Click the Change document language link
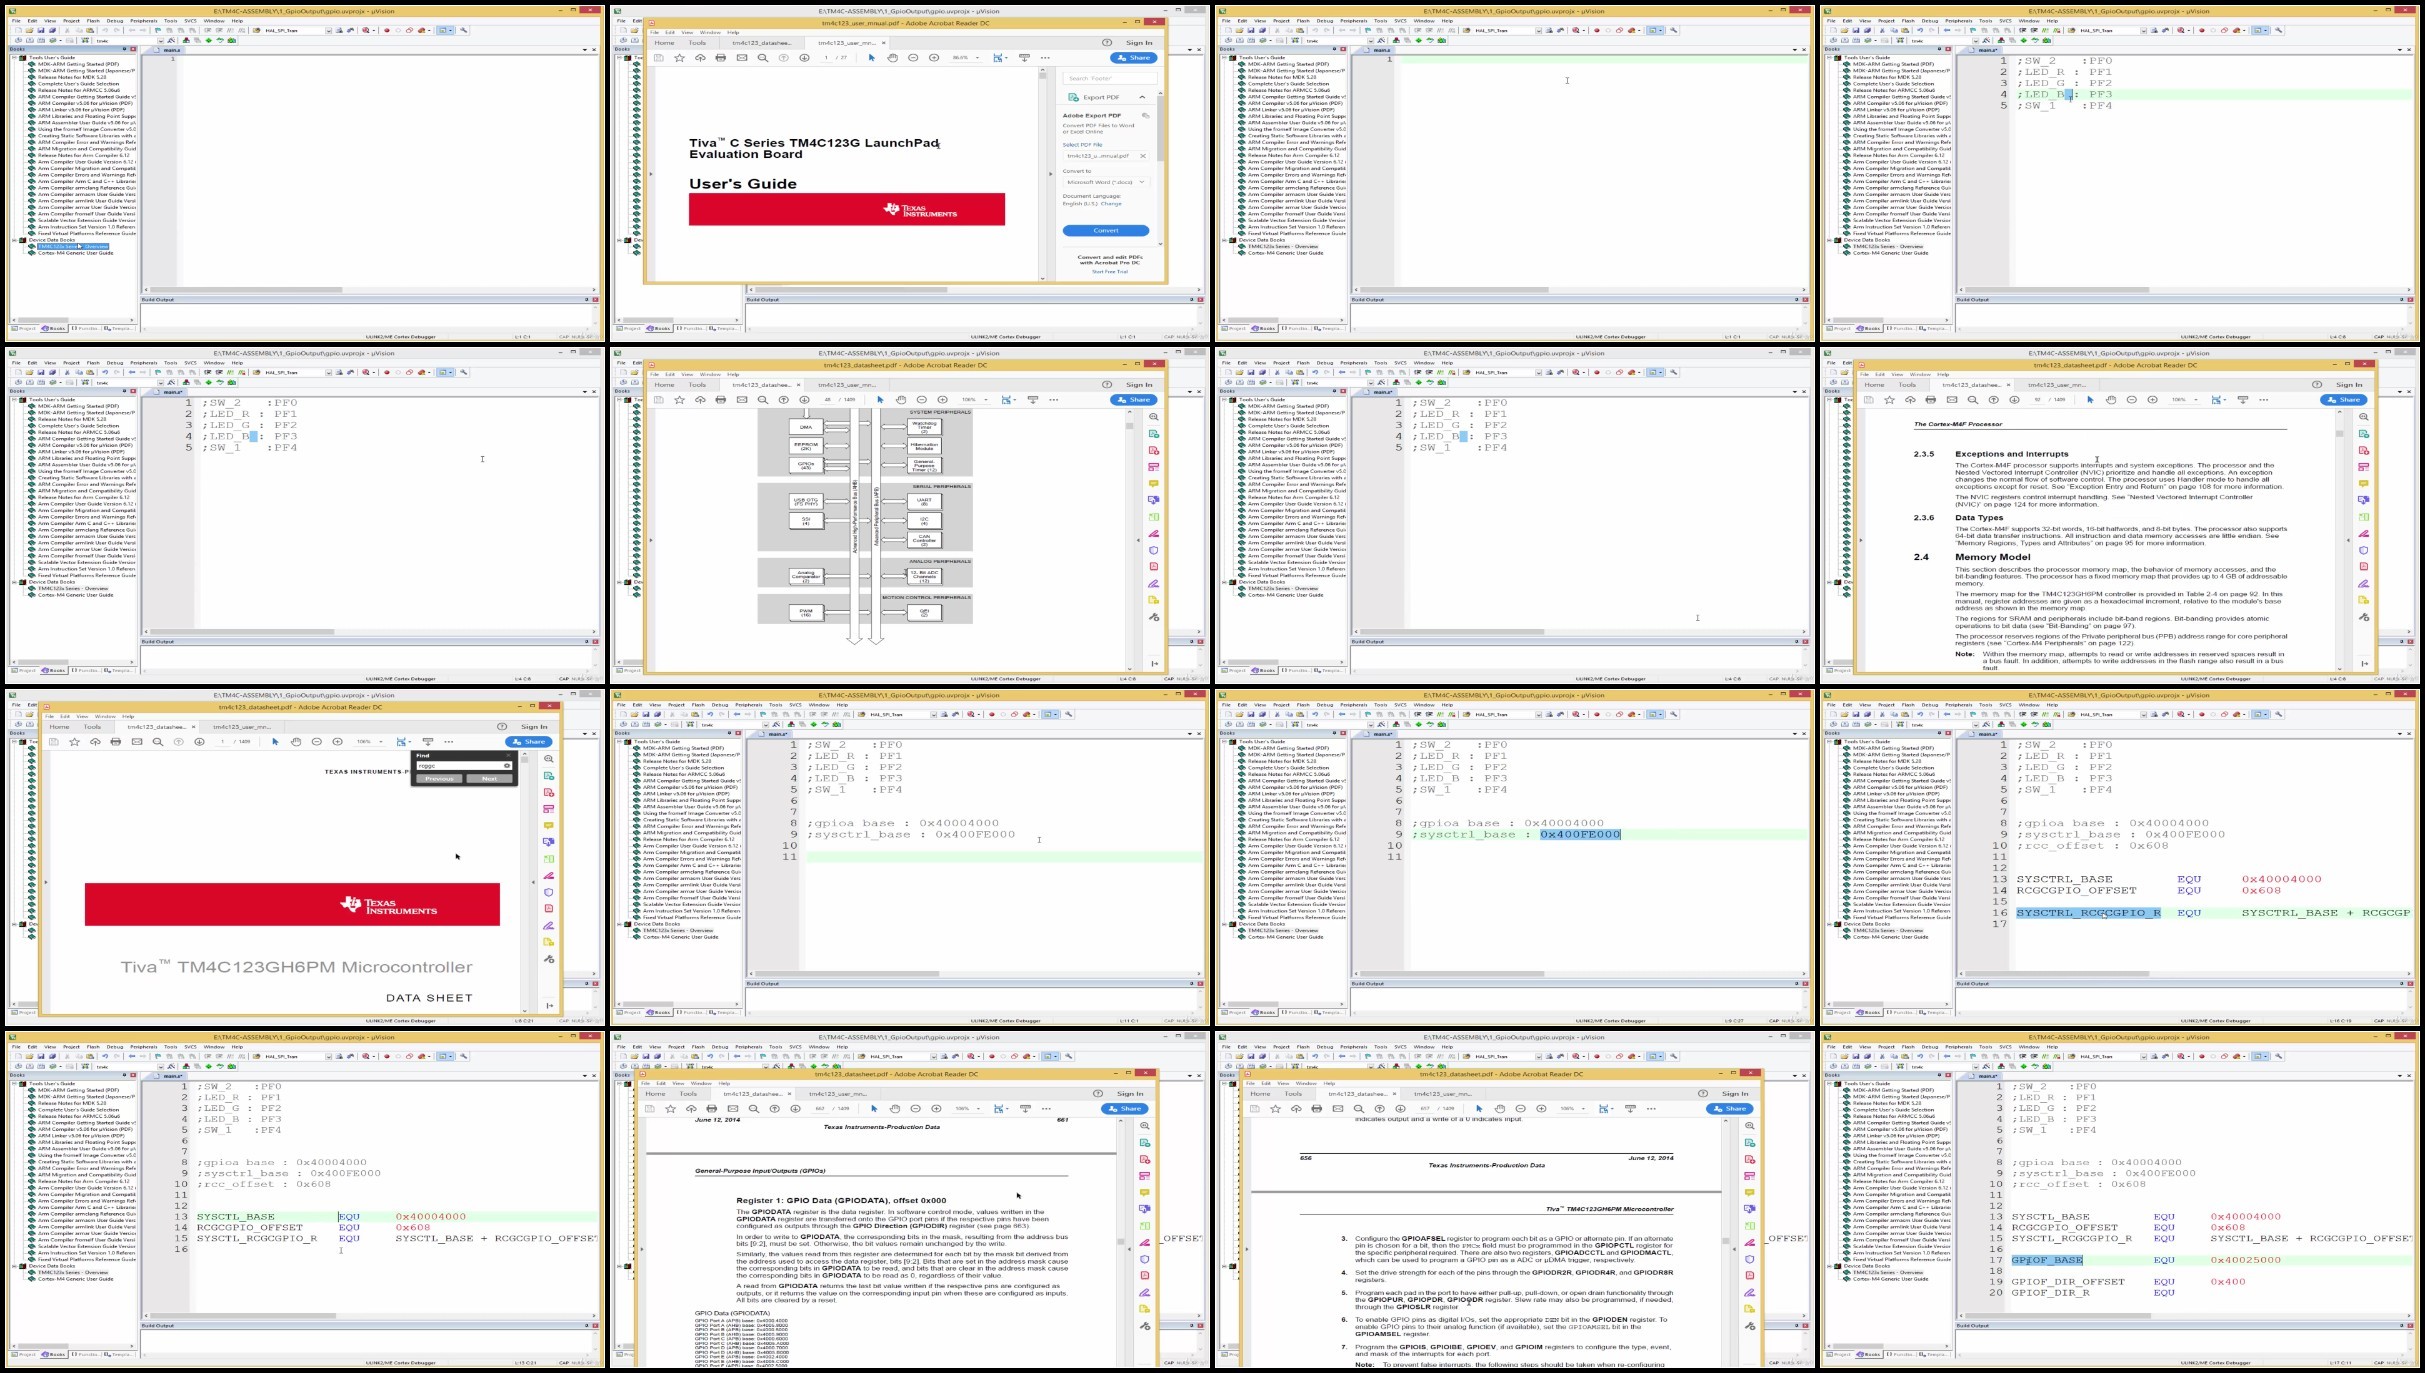 [x=1111, y=204]
